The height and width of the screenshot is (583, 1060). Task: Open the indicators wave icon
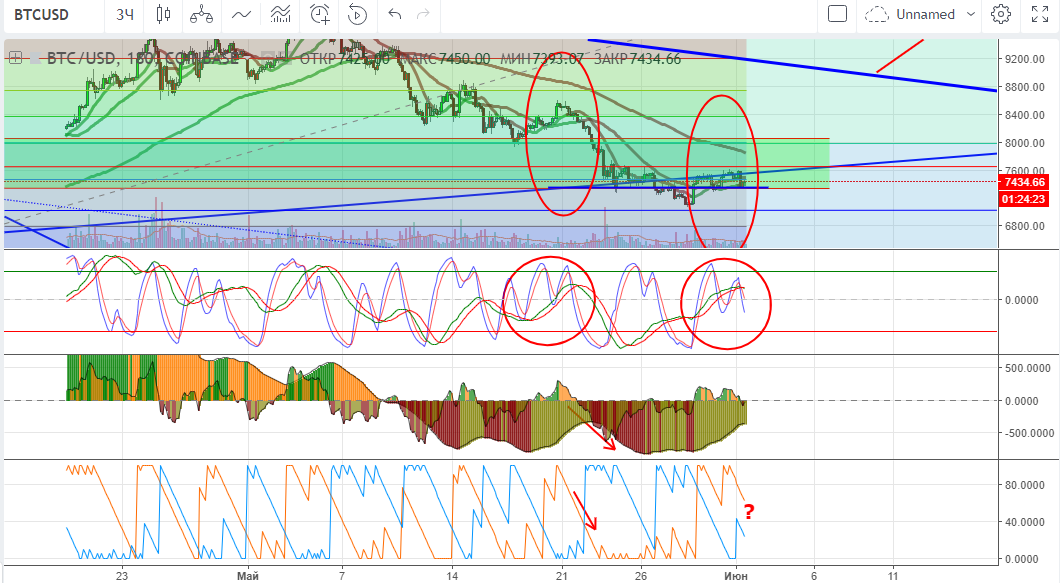[241, 14]
